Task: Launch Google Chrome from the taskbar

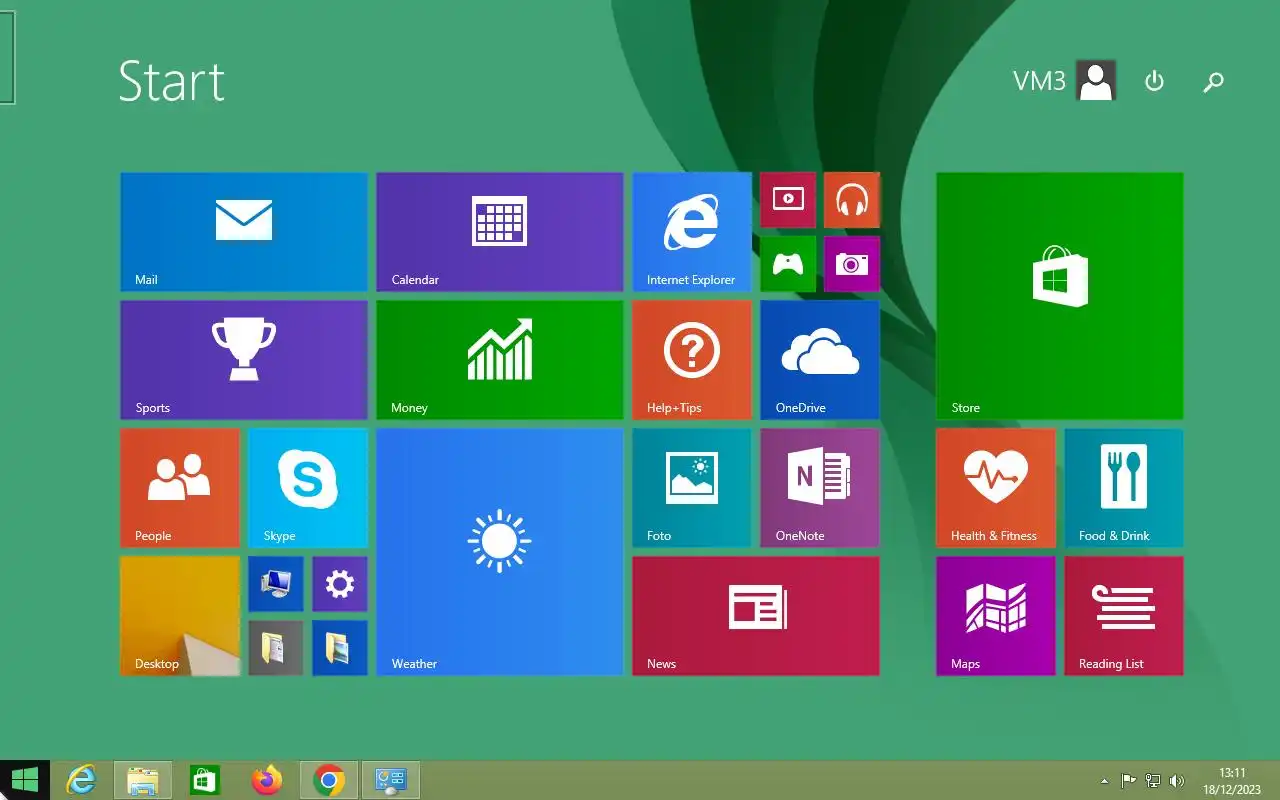Action: (329, 780)
